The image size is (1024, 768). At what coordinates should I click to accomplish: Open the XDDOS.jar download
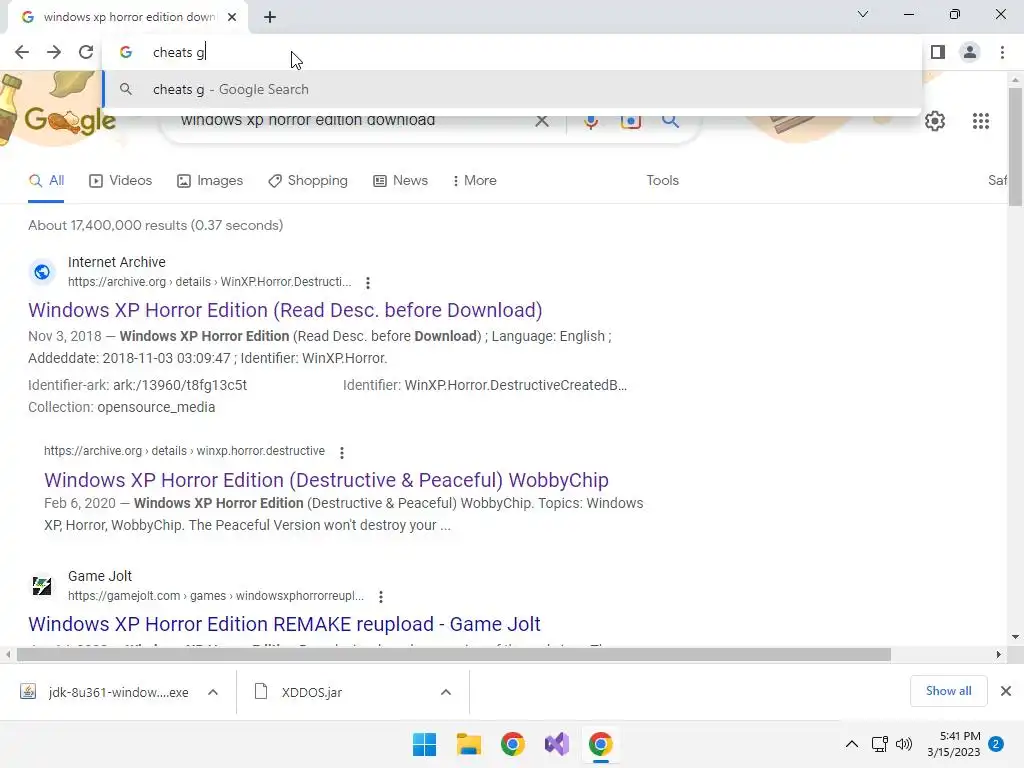(x=298, y=692)
